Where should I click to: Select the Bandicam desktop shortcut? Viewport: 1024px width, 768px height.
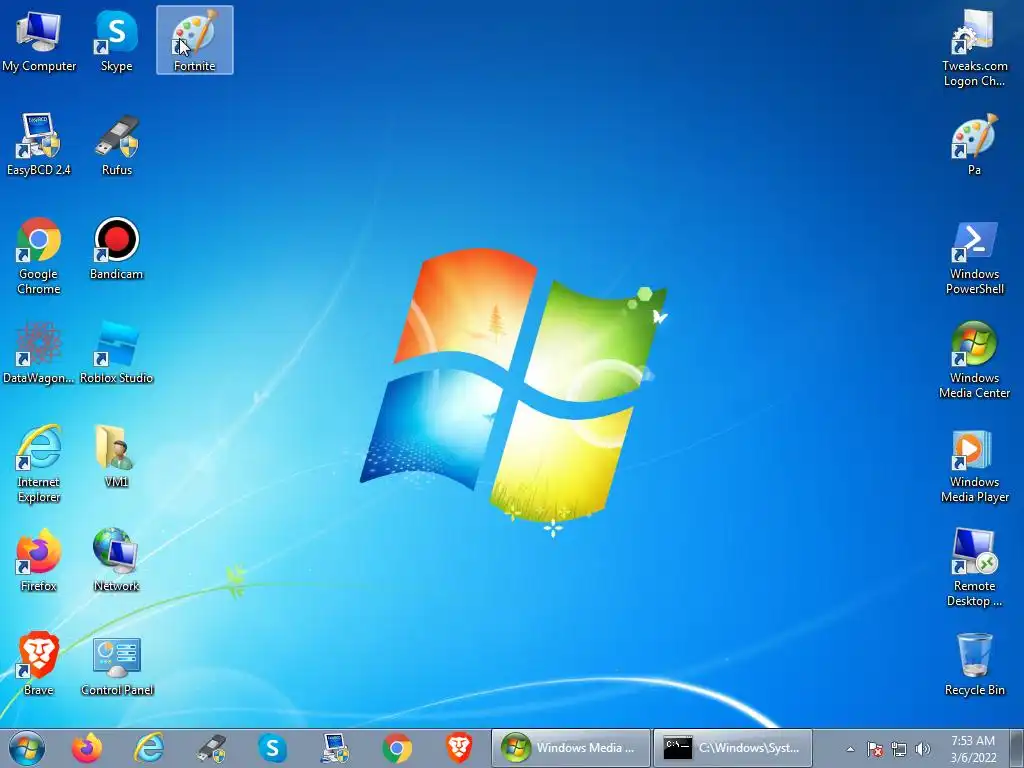click(116, 249)
